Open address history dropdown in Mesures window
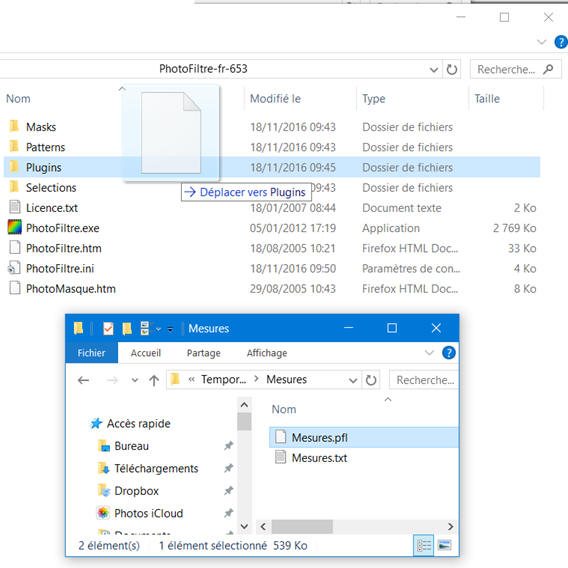Image resolution: width=568 pixels, height=568 pixels. click(353, 380)
